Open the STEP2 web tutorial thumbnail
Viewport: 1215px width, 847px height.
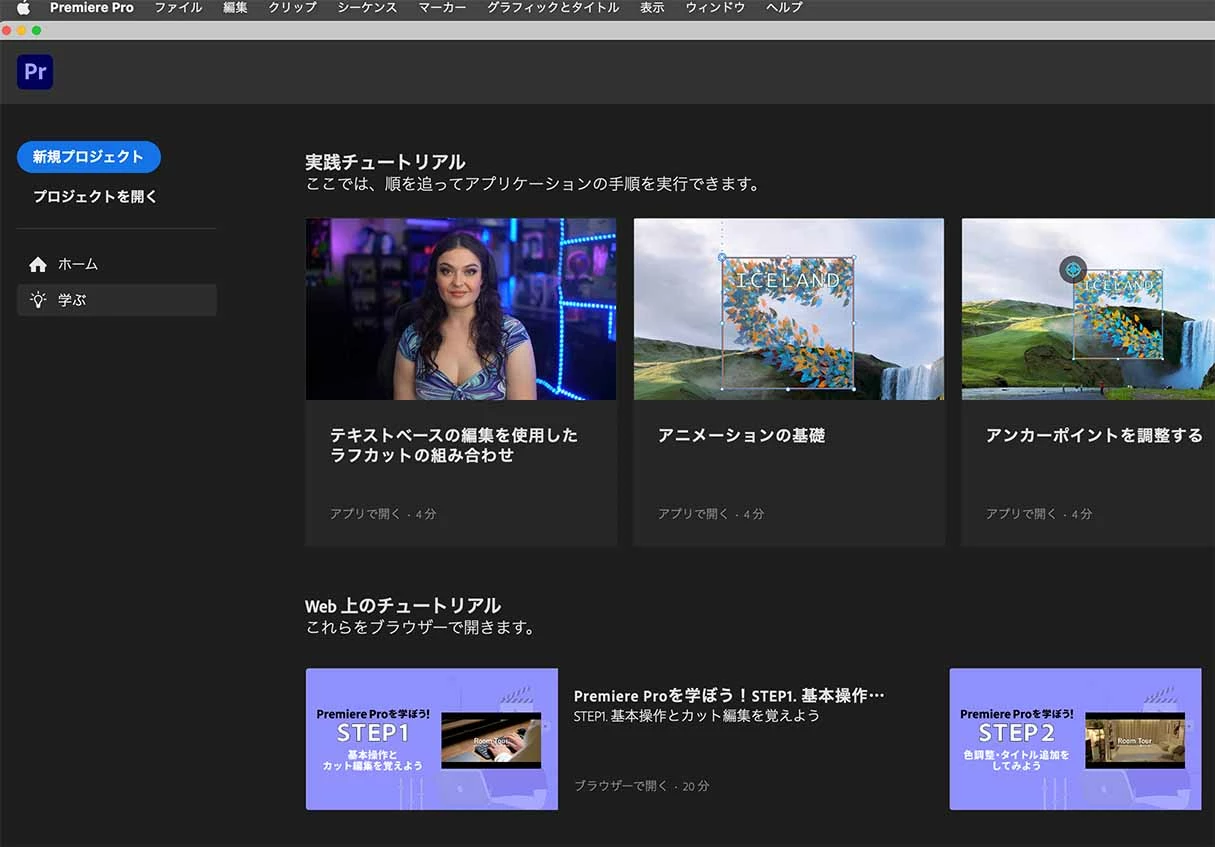pyautogui.click(x=1075, y=739)
